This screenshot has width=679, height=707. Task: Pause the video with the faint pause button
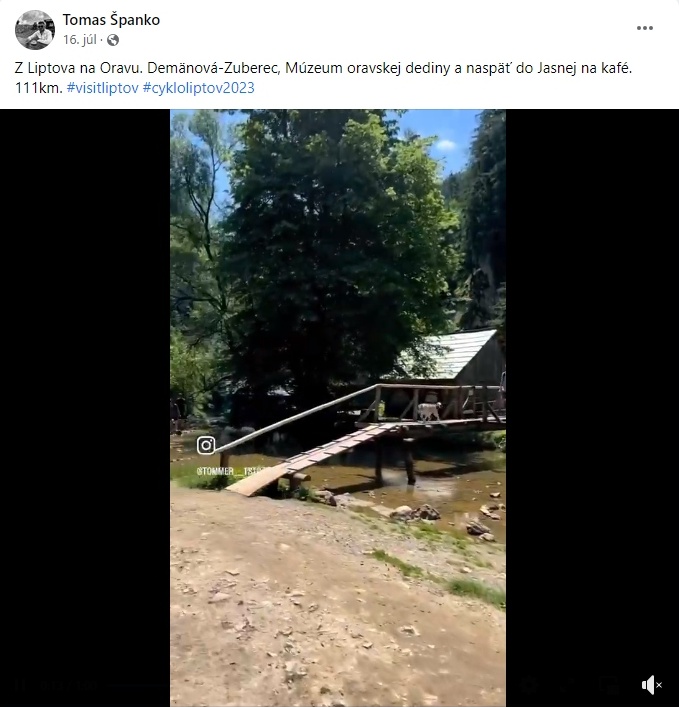(20, 684)
